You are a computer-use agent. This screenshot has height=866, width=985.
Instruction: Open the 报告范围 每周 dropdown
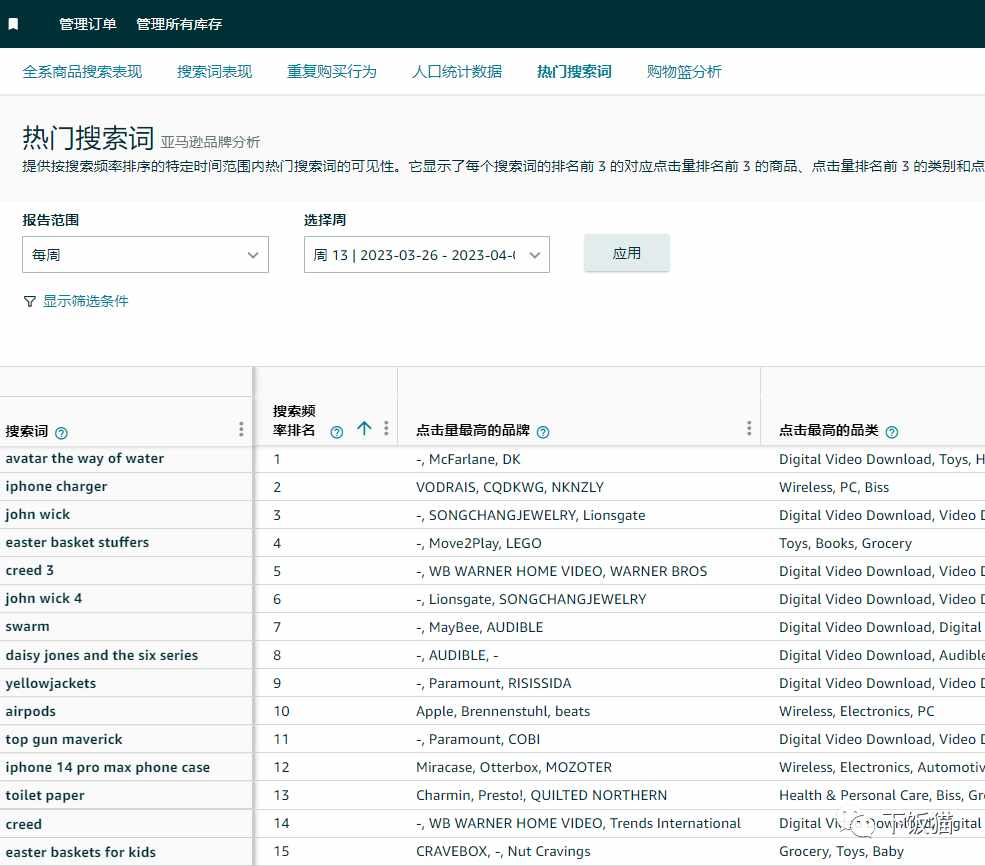tap(145, 254)
